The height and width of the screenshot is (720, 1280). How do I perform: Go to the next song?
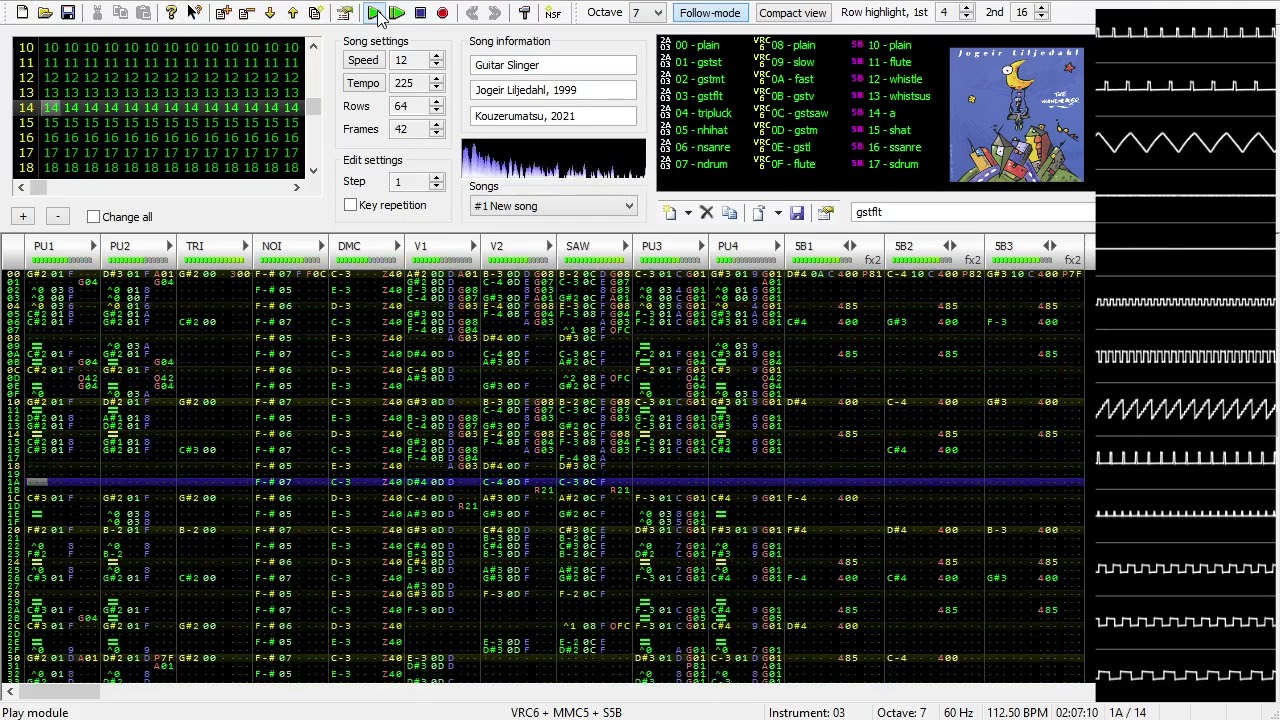[x=495, y=13]
